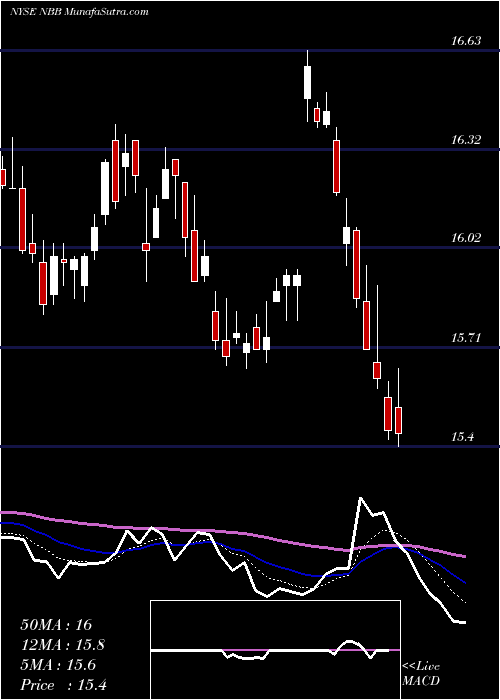Click the 16.63 price level label
The image size is (500, 700).
click(466, 42)
